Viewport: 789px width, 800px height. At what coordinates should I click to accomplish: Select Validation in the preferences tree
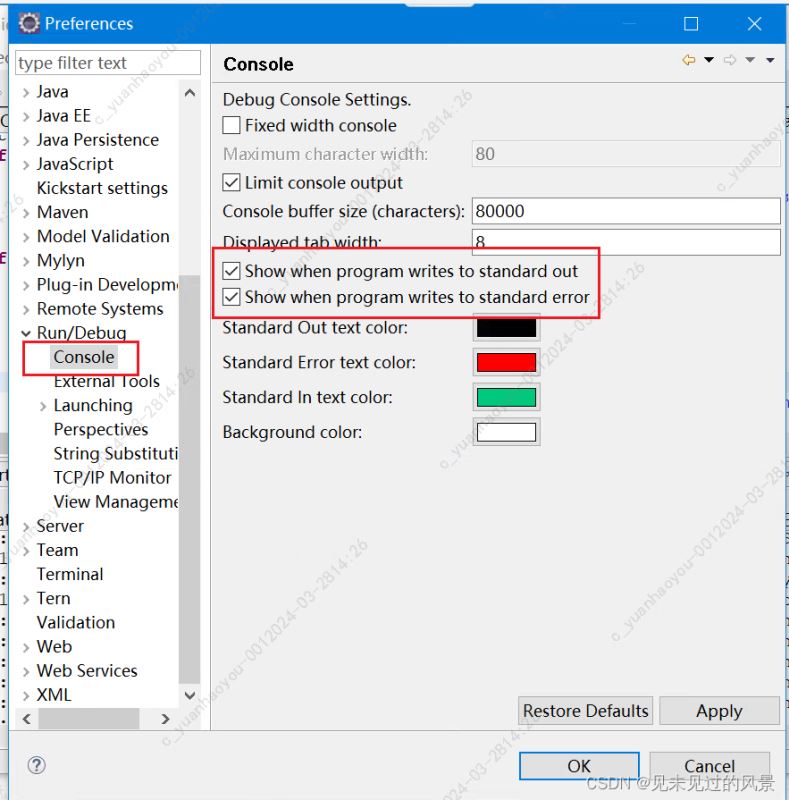click(x=76, y=622)
